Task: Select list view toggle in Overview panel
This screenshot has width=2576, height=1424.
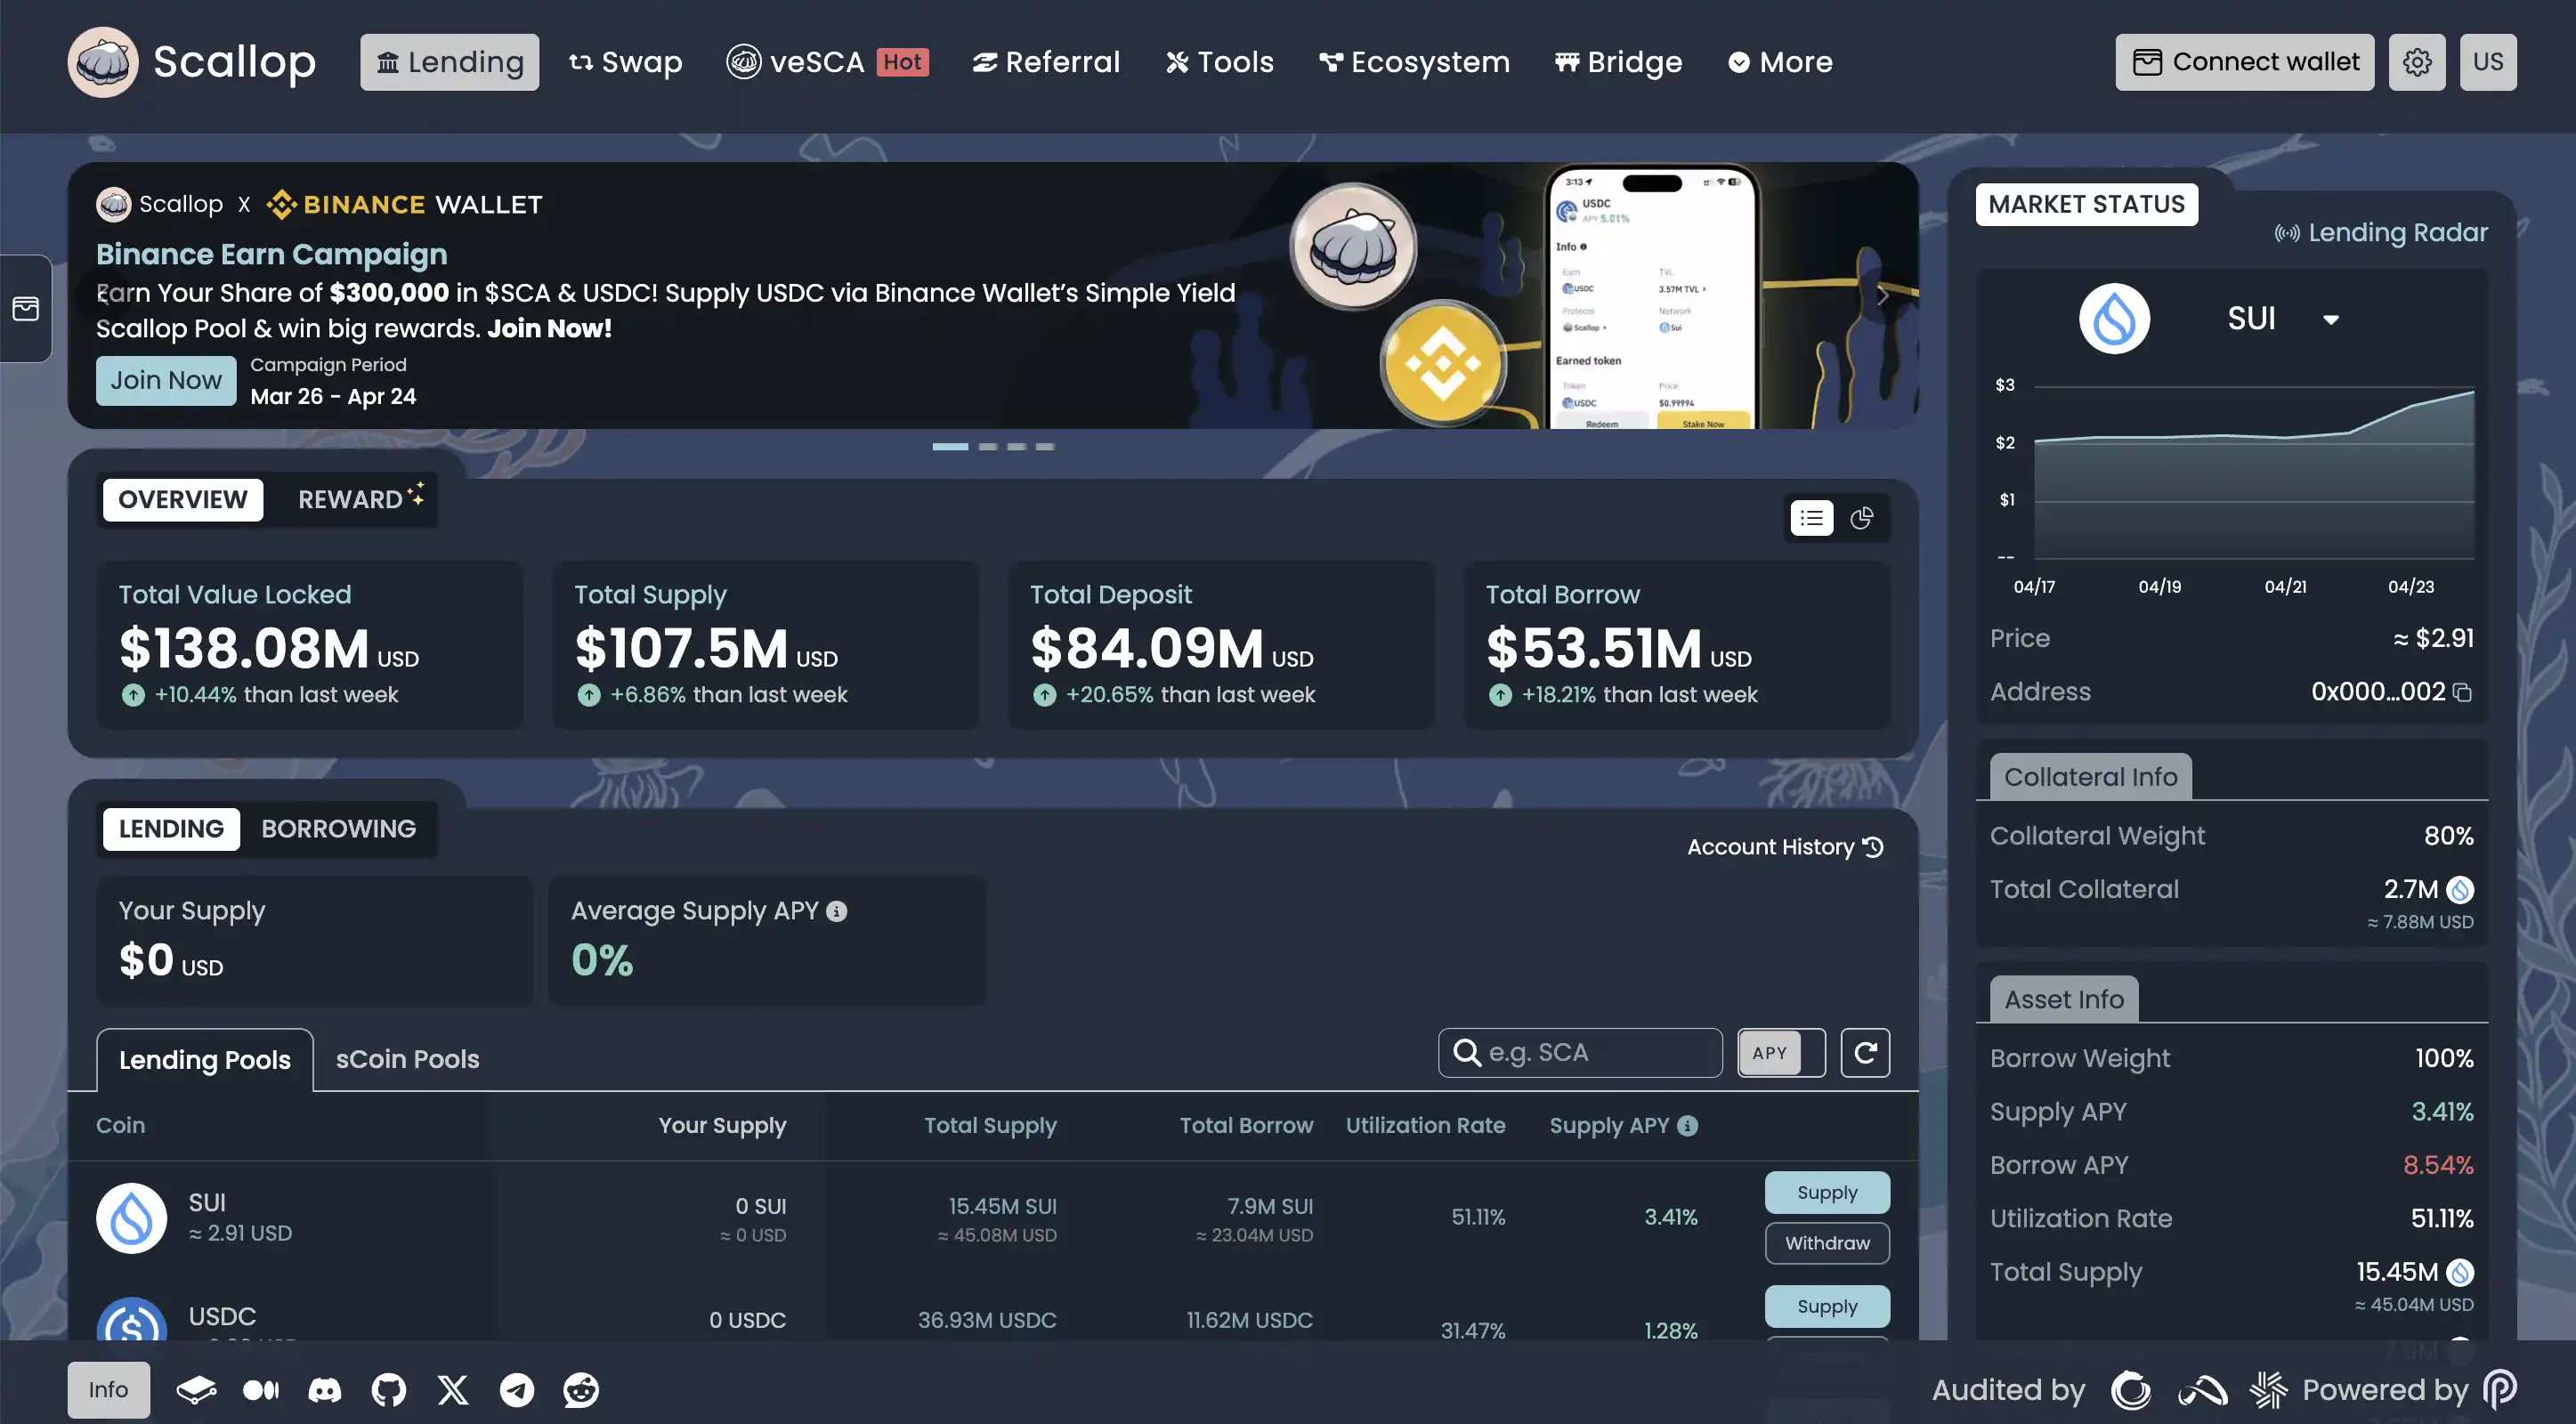Action: tap(1811, 518)
